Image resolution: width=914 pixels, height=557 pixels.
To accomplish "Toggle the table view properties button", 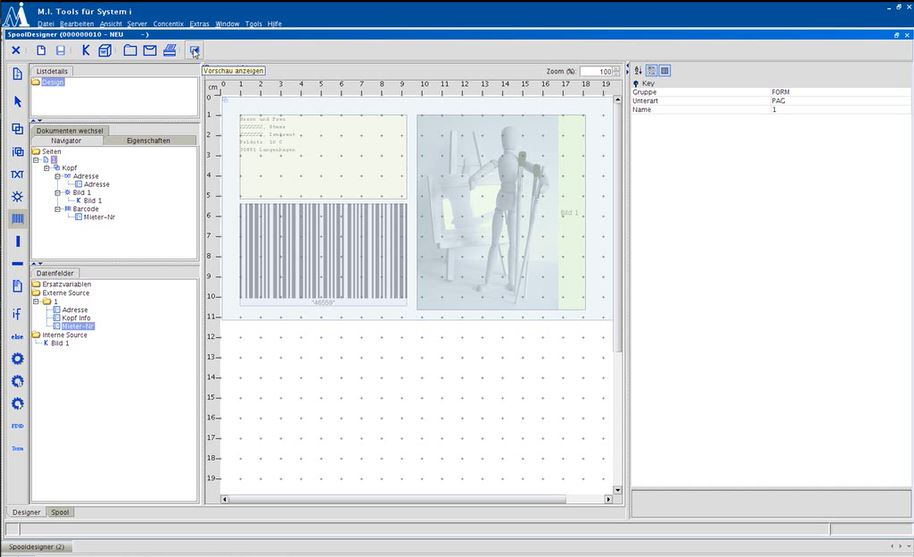I will [665, 70].
